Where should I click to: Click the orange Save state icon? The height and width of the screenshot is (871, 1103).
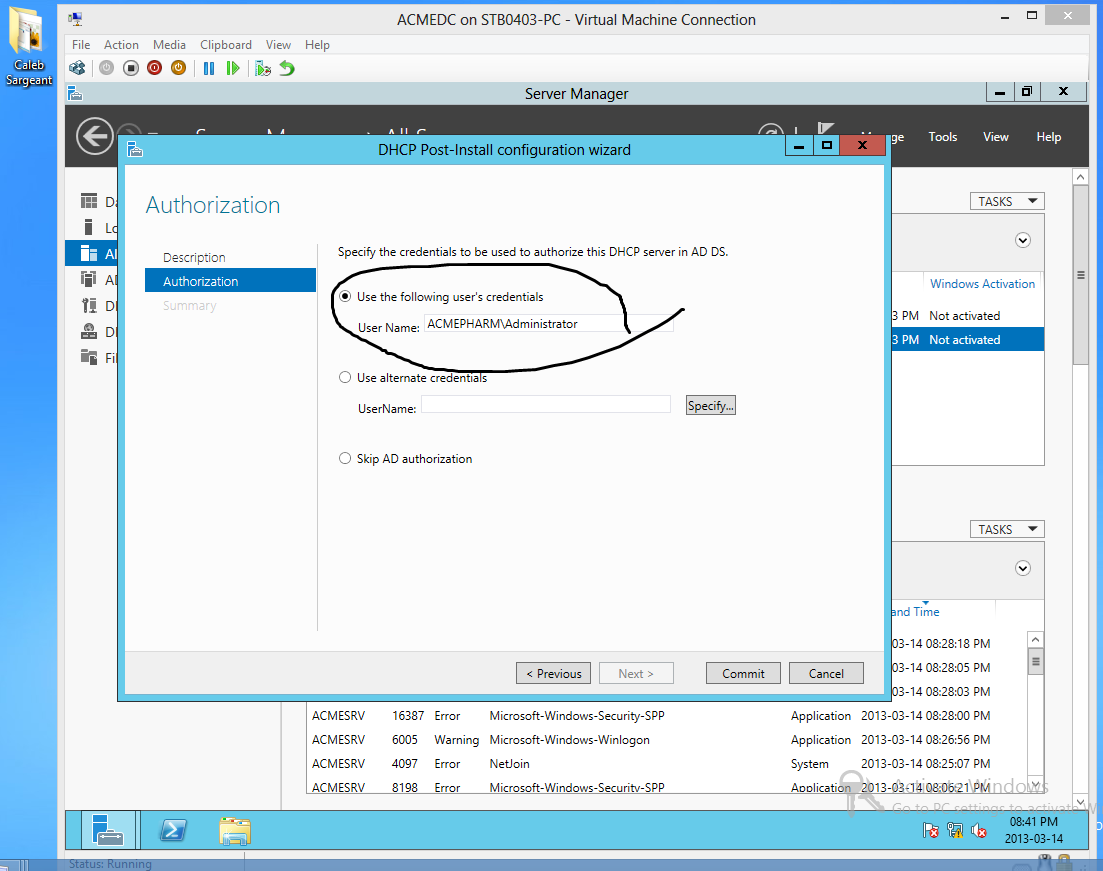(179, 68)
